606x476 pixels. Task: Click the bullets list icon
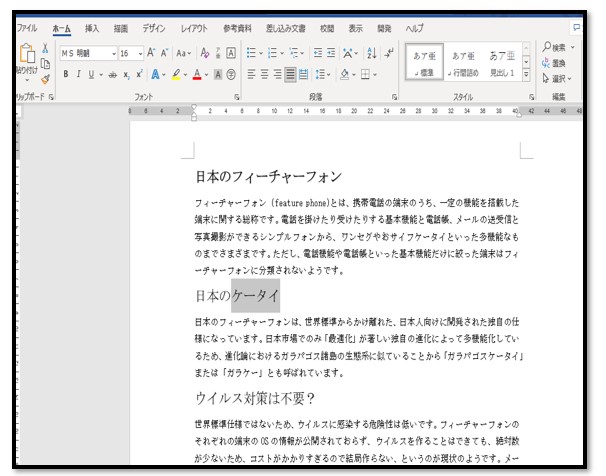click(x=251, y=53)
